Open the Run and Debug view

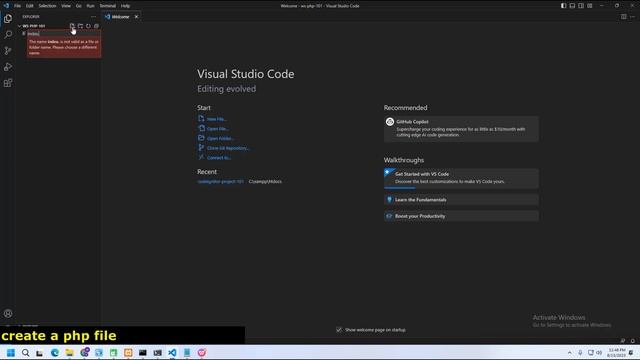[x=8, y=67]
